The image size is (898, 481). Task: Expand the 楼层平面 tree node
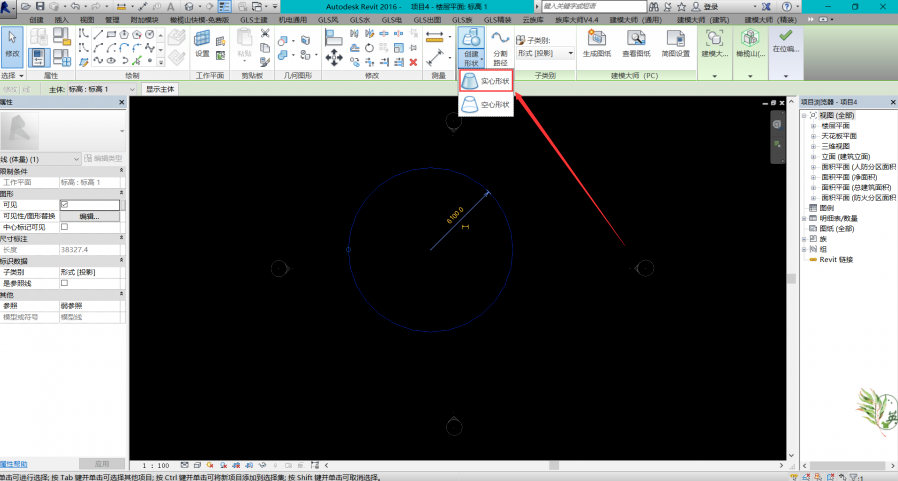click(x=813, y=126)
